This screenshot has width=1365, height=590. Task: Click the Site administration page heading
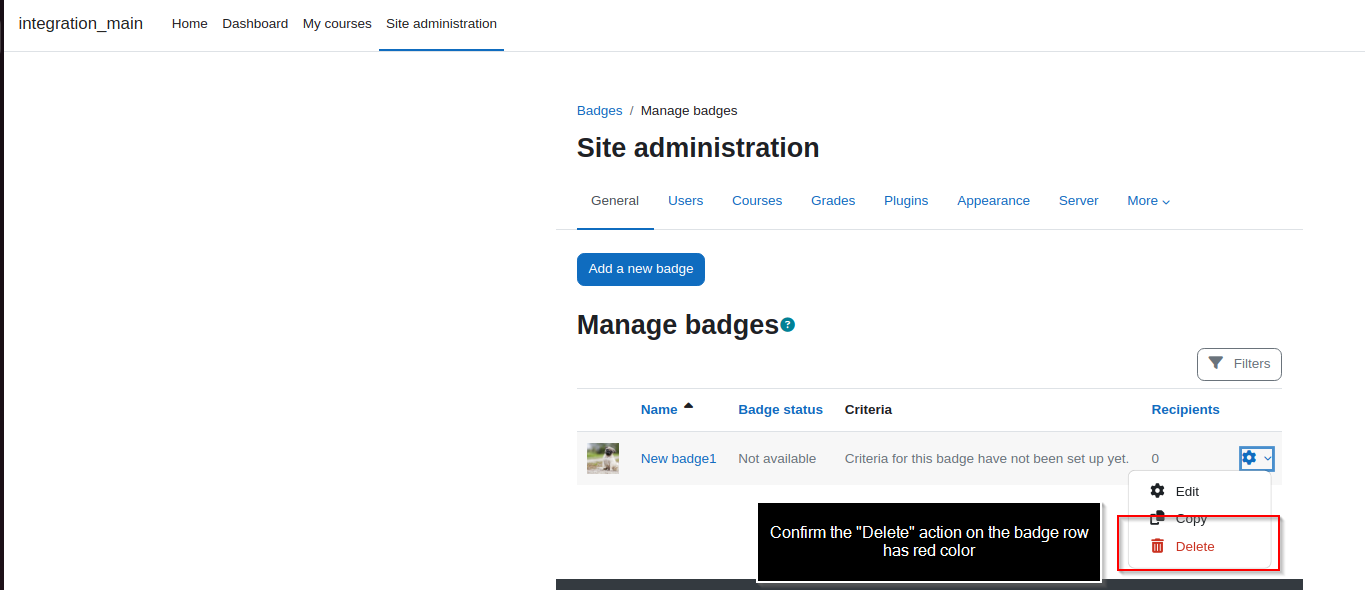[x=698, y=148]
